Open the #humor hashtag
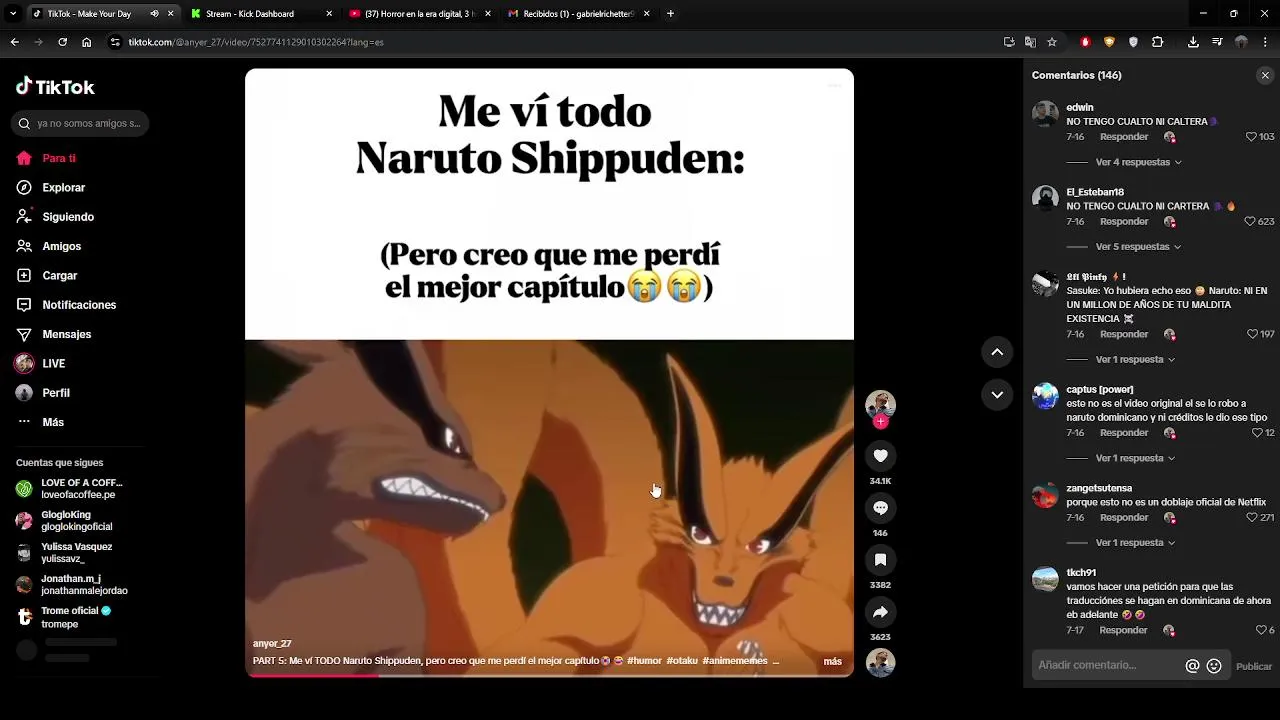Viewport: 1280px width, 720px height. (x=644, y=661)
